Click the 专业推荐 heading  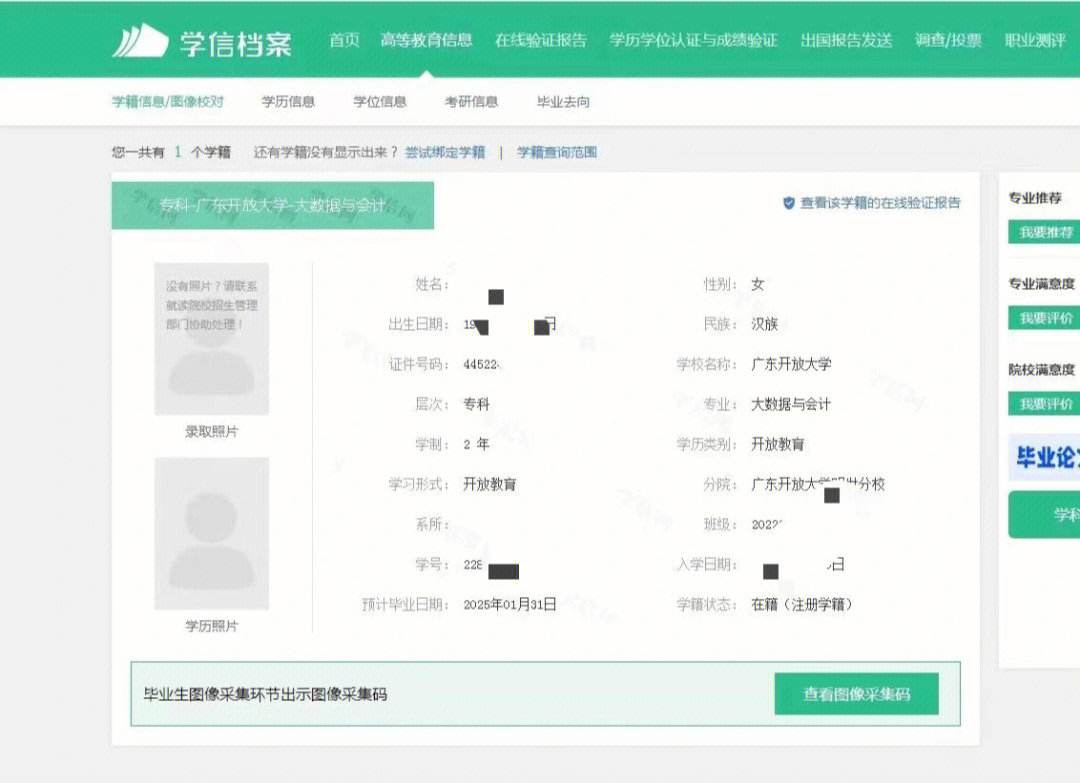click(1035, 198)
